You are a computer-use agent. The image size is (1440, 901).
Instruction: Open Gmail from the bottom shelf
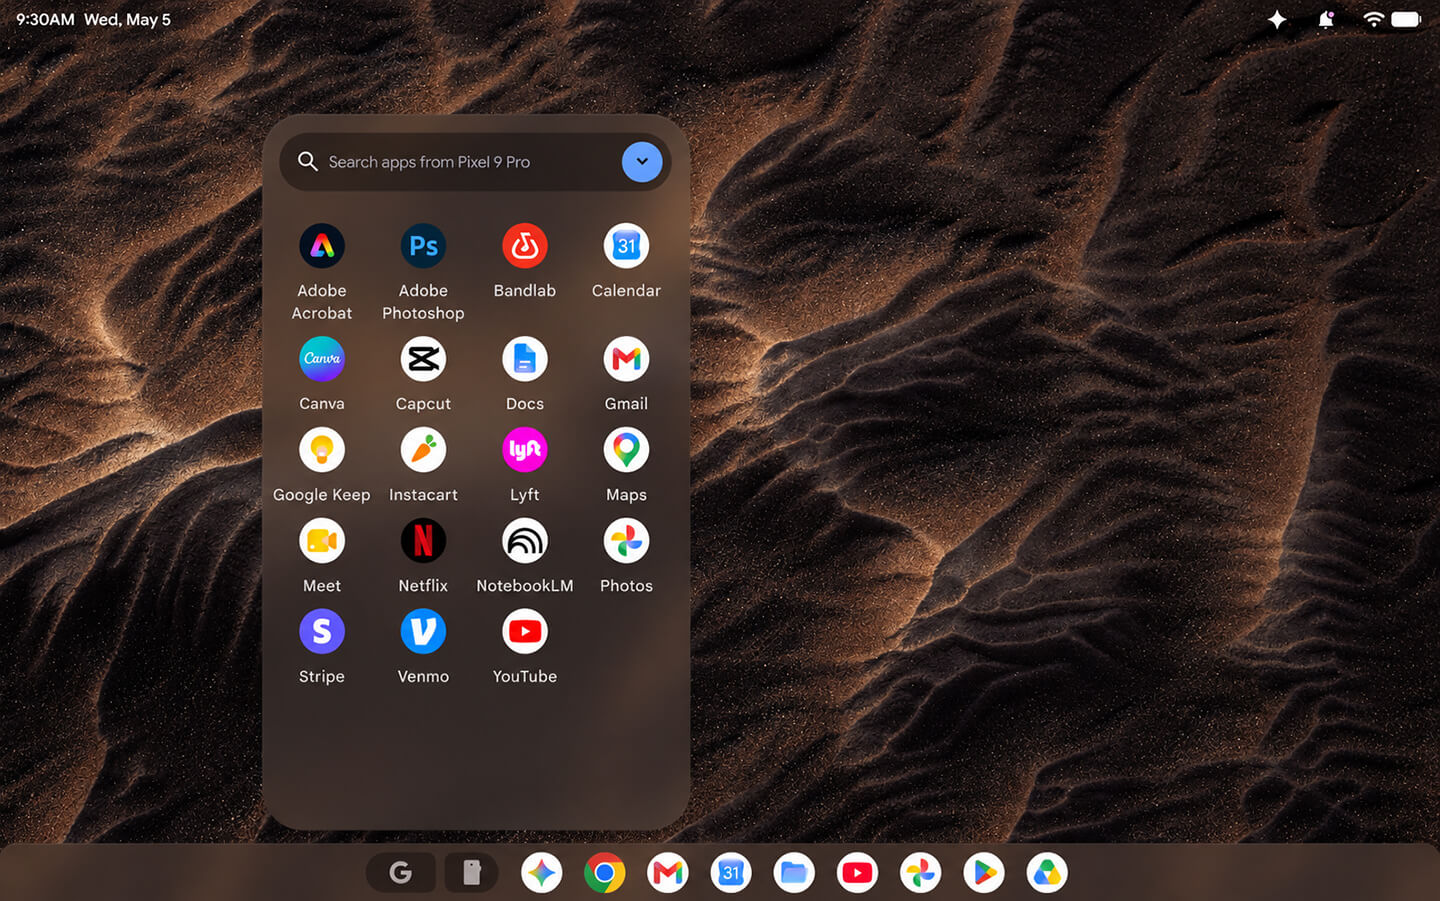pyautogui.click(x=668, y=873)
